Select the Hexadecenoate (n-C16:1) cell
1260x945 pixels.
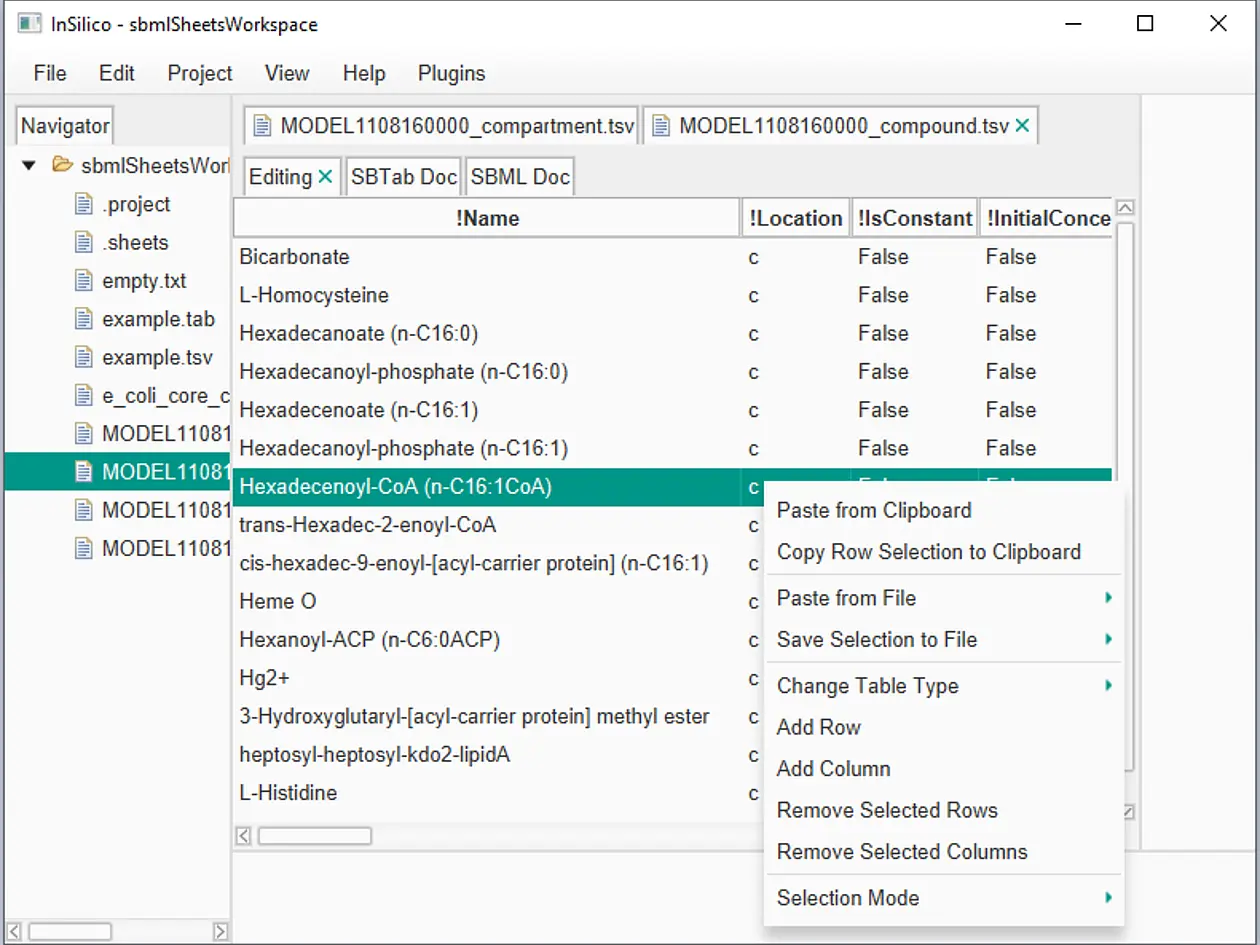pos(486,410)
